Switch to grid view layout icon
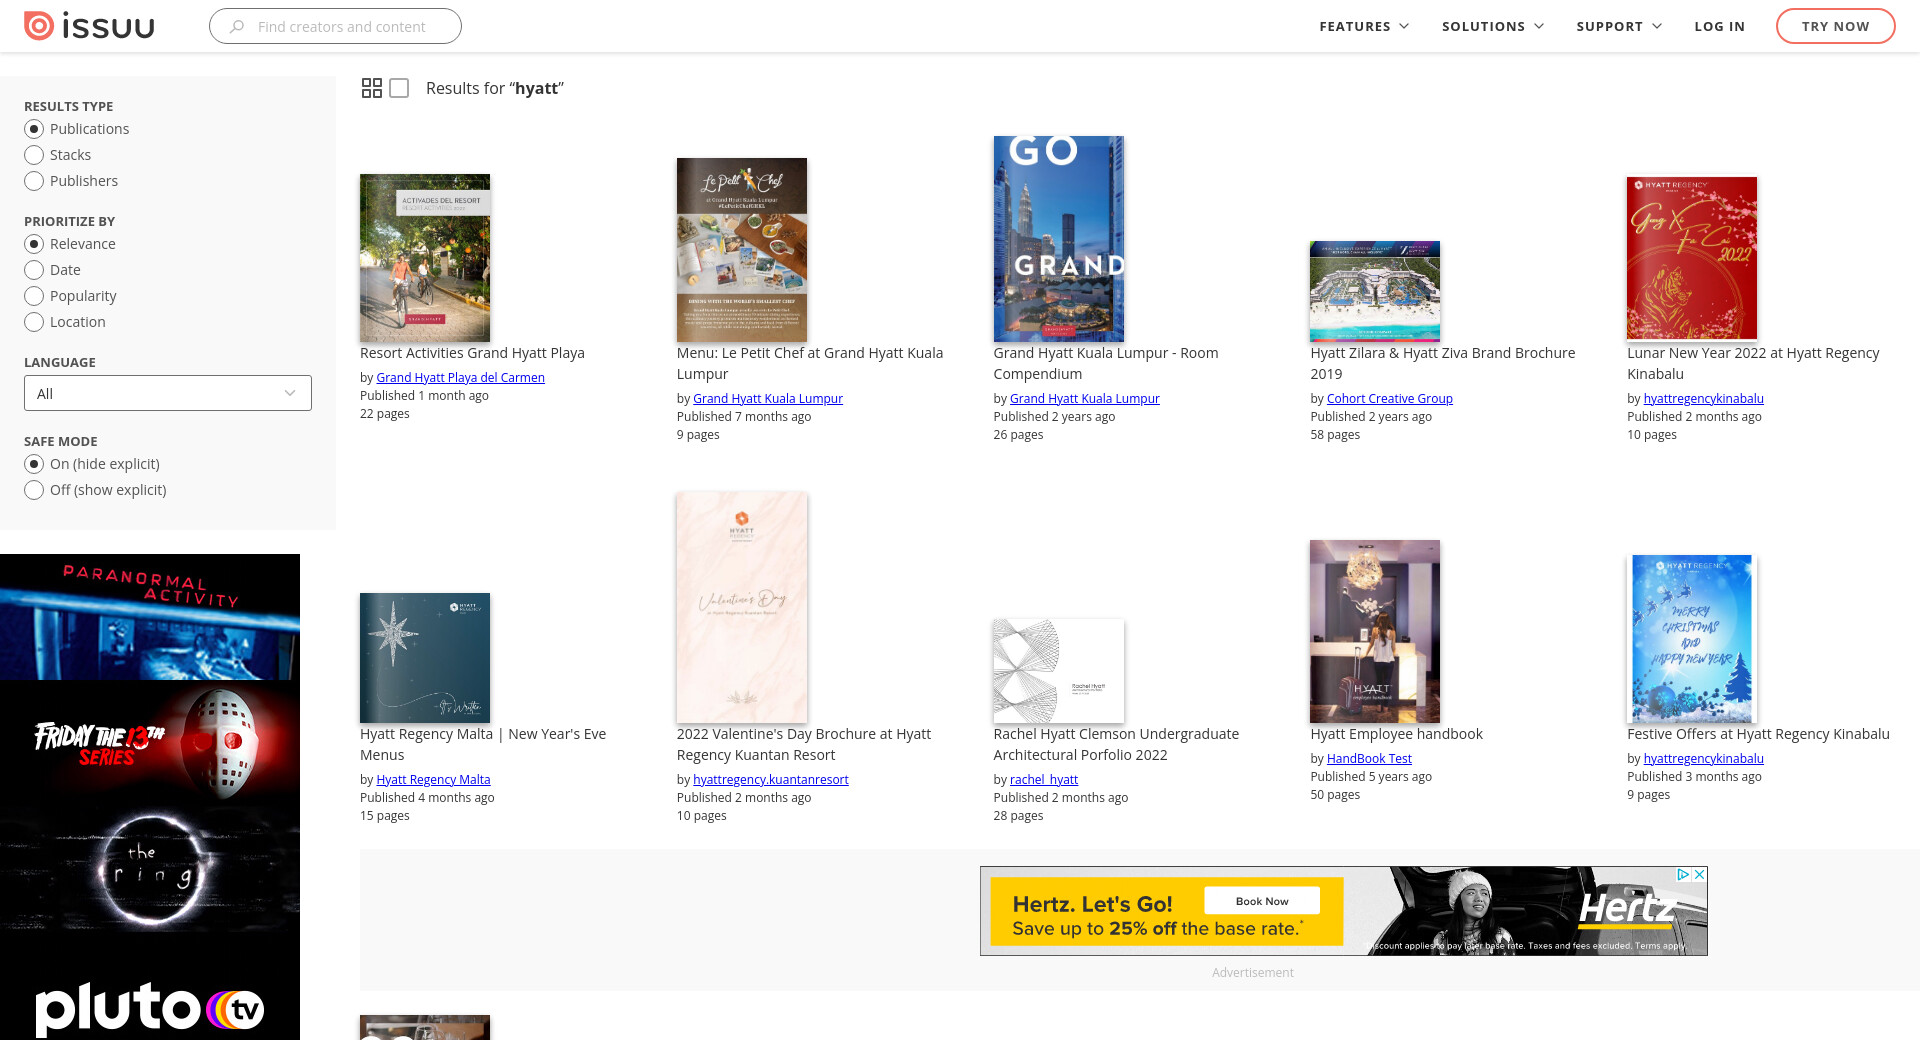 click(371, 88)
